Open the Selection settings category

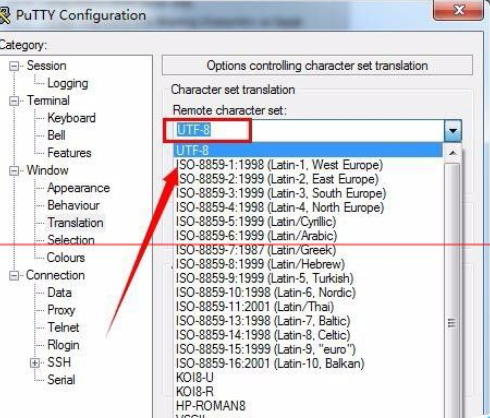click(x=71, y=240)
